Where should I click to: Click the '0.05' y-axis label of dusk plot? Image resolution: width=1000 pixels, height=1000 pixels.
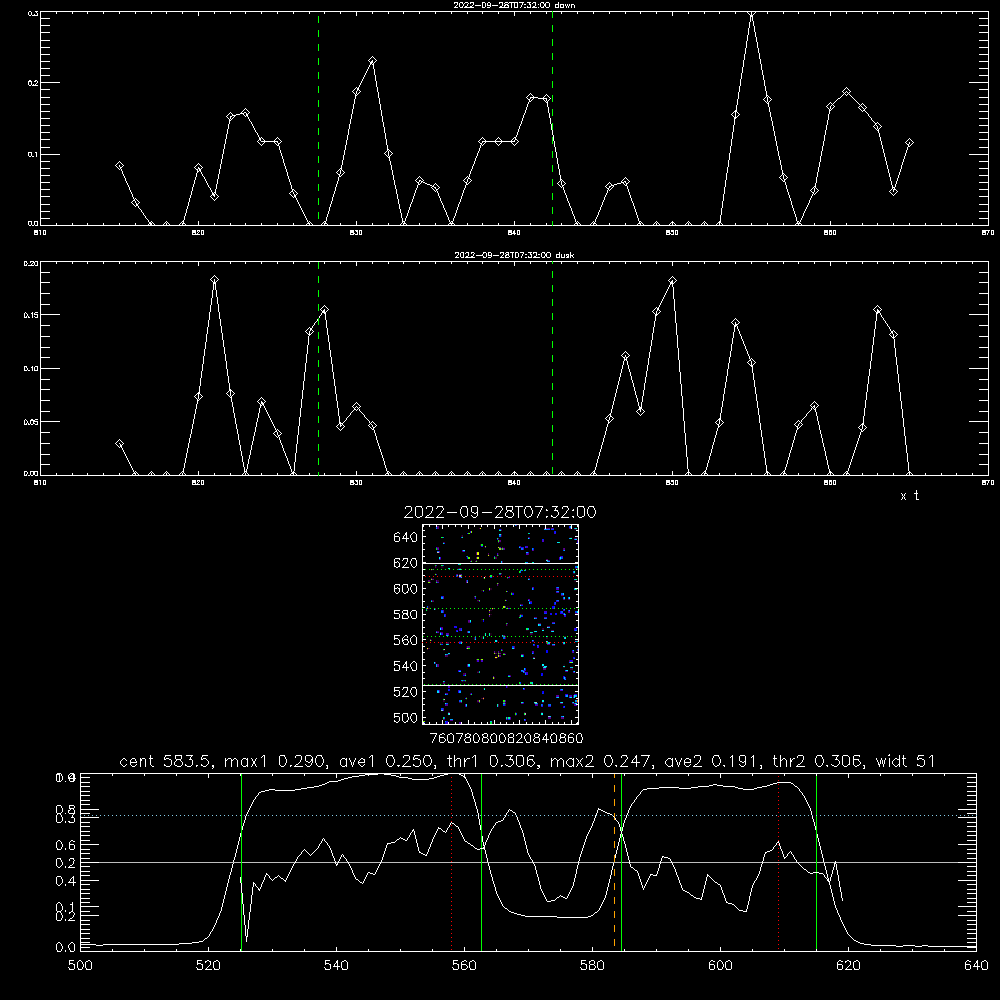point(30,422)
